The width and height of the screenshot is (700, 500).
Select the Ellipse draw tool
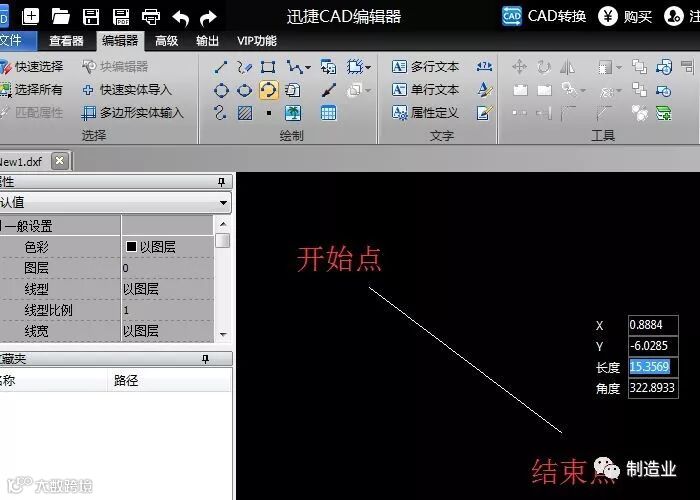click(244, 90)
